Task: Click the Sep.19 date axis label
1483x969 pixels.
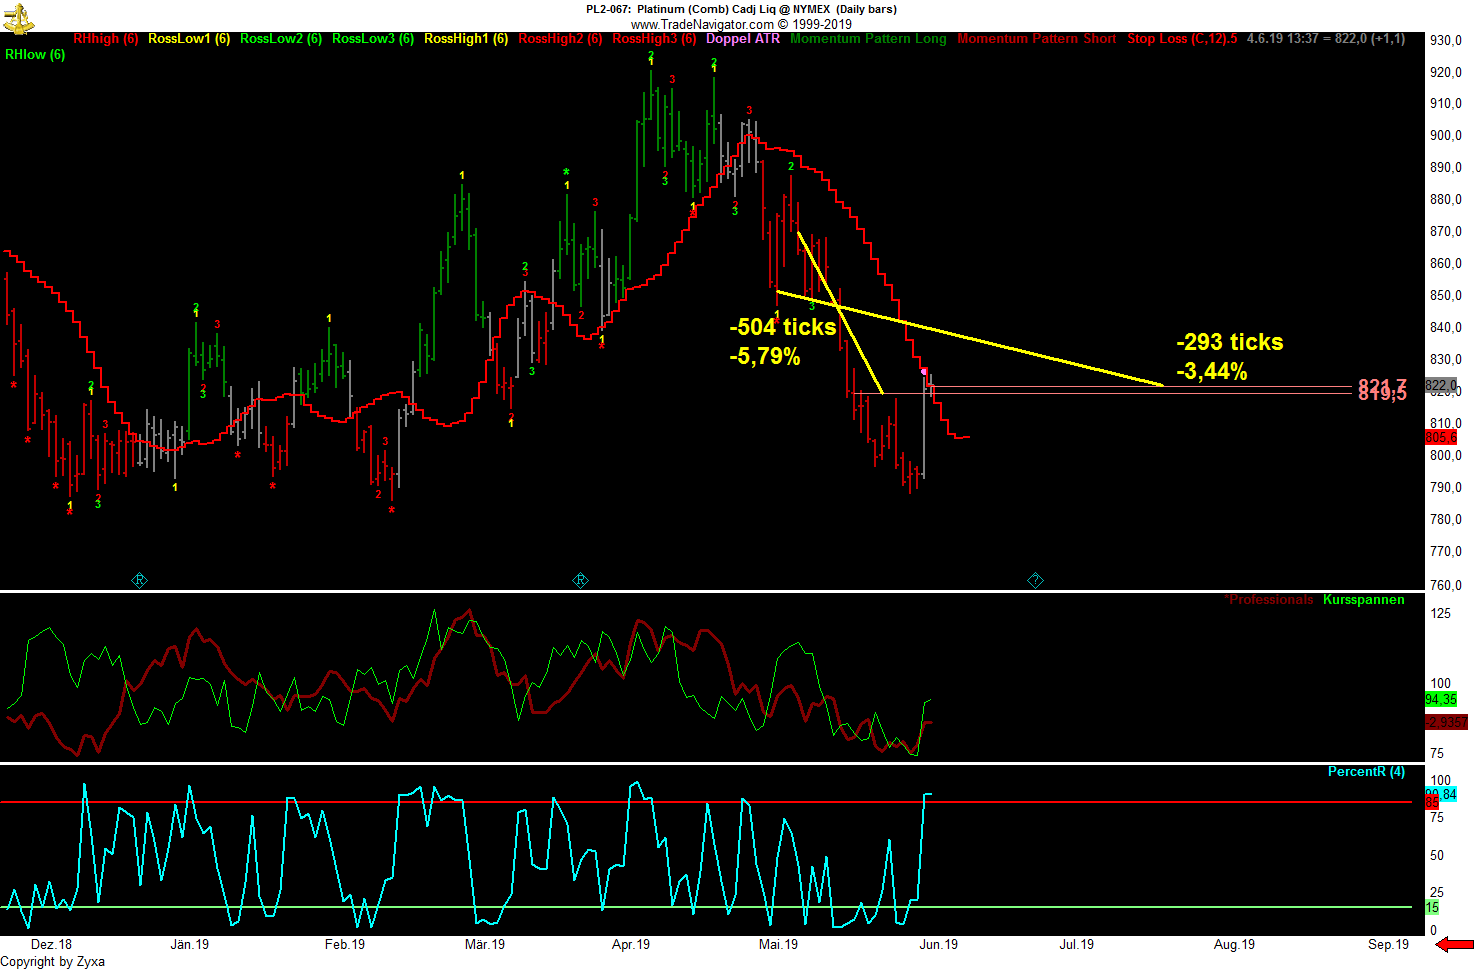Action: point(1389,944)
